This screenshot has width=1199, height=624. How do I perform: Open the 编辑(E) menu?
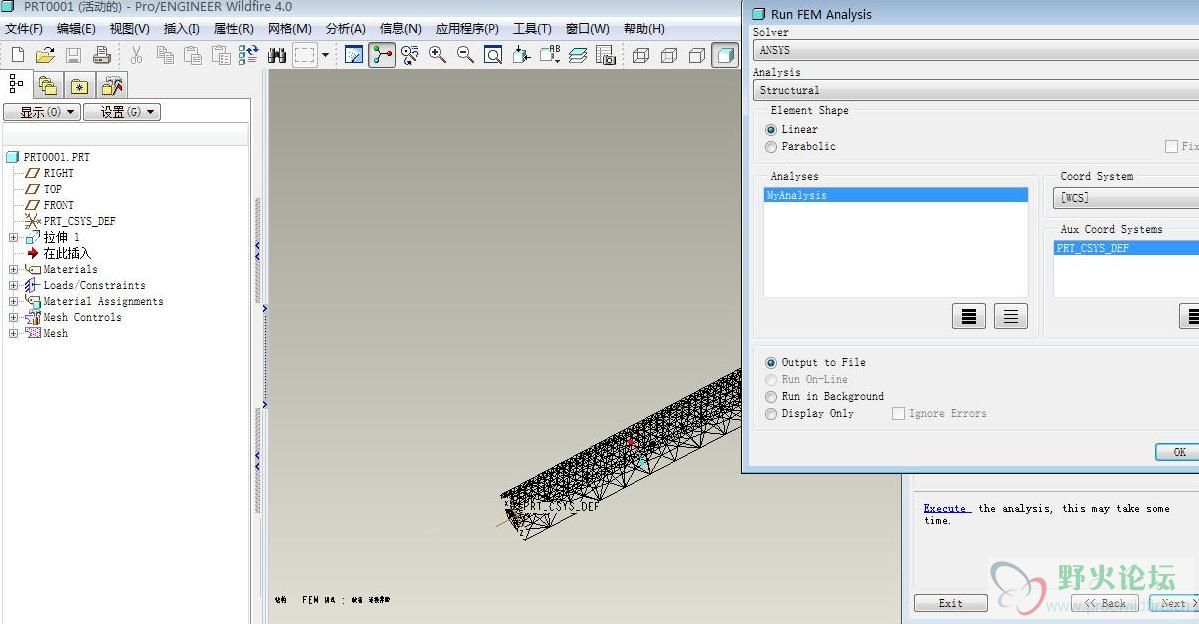76,29
